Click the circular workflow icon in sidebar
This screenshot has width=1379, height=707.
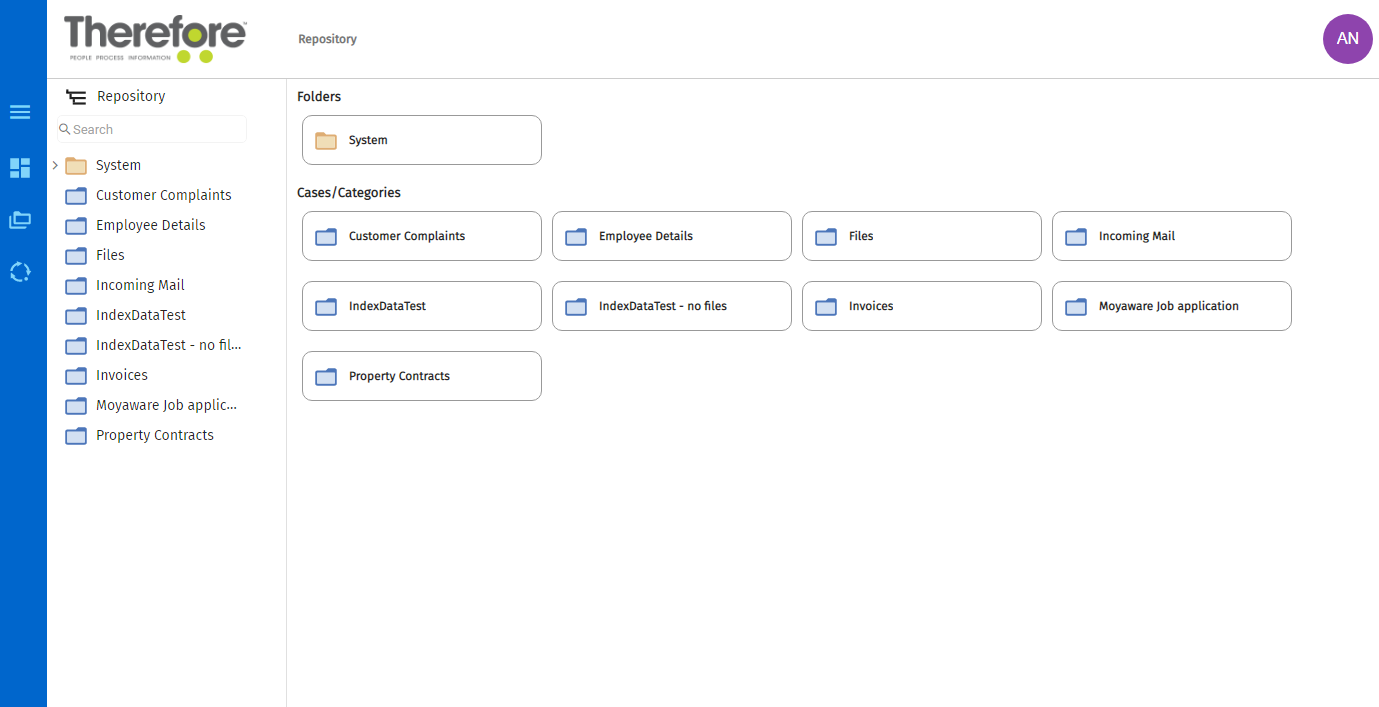click(20, 272)
